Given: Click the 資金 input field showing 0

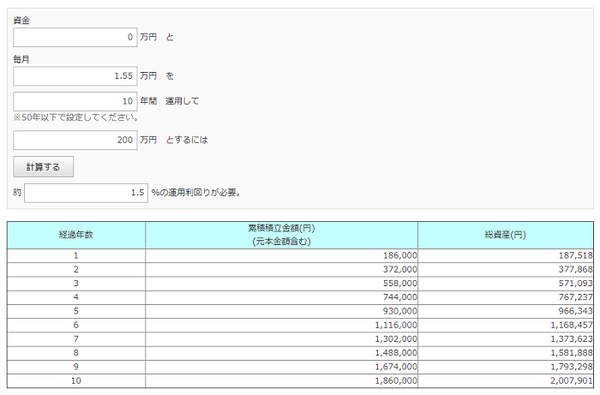Looking at the screenshot, I should [x=75, y=37].
